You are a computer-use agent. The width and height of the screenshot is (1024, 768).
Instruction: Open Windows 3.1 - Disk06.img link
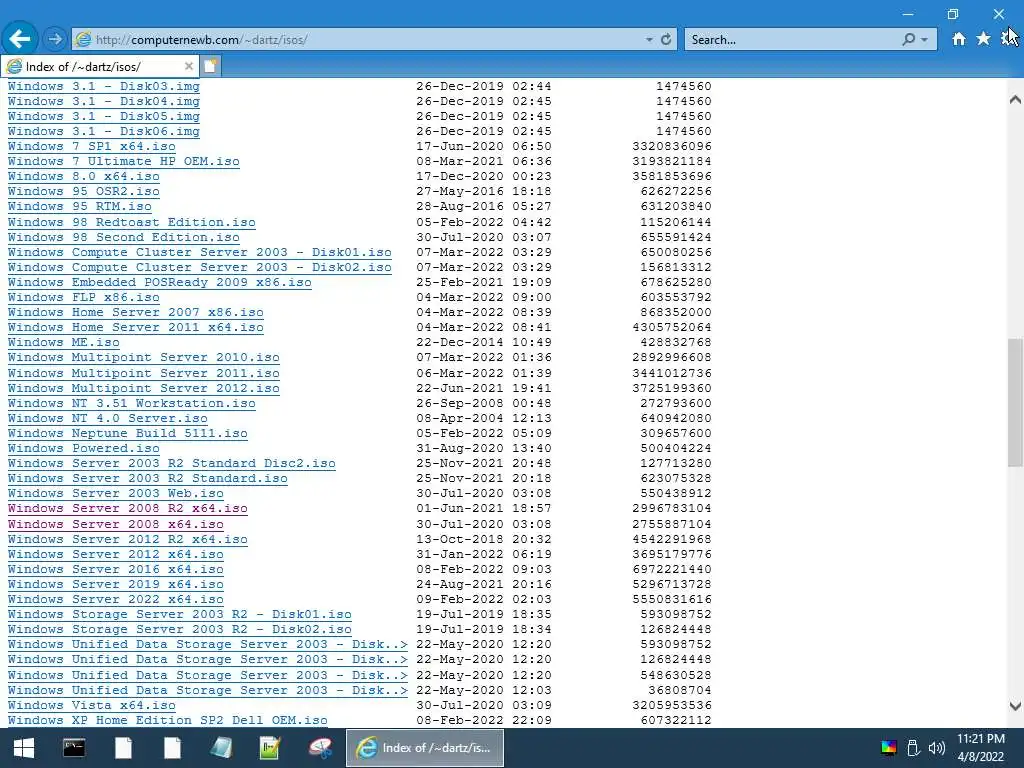coord(104,131)
